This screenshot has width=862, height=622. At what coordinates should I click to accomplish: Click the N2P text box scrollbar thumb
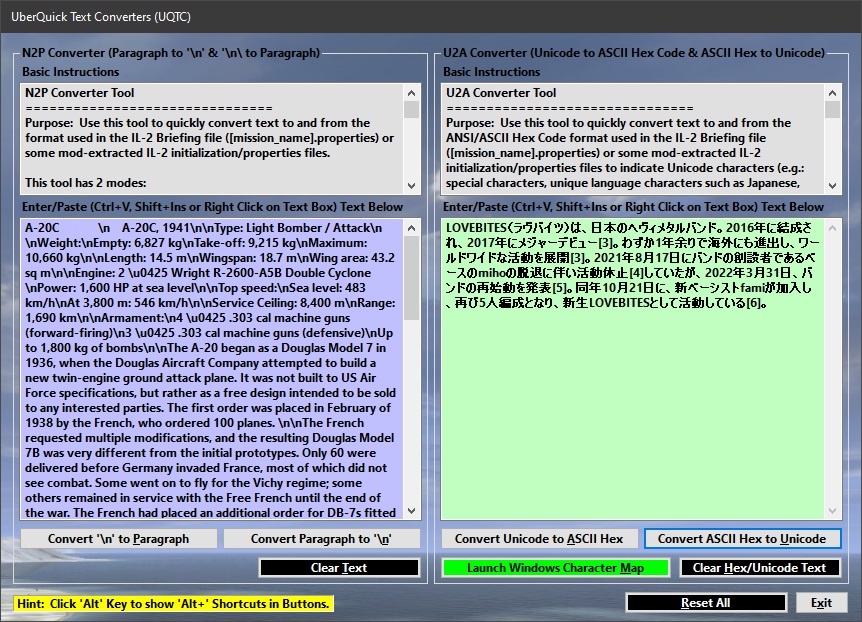click(412, 278)
